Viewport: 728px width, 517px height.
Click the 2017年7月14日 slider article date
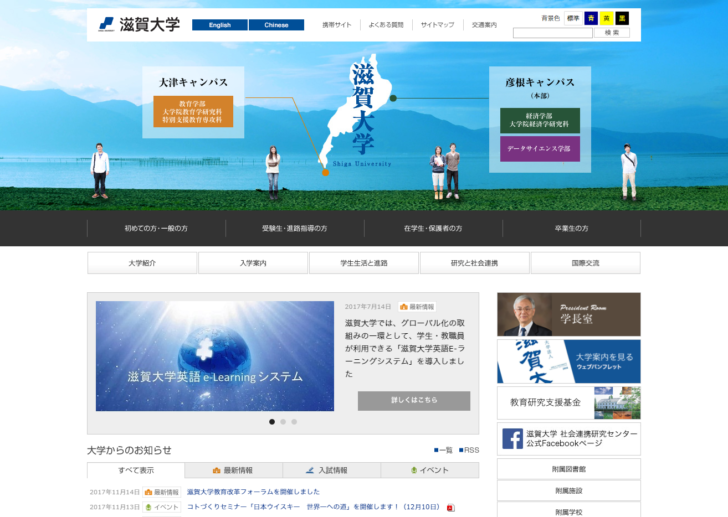tap(368, 307)
